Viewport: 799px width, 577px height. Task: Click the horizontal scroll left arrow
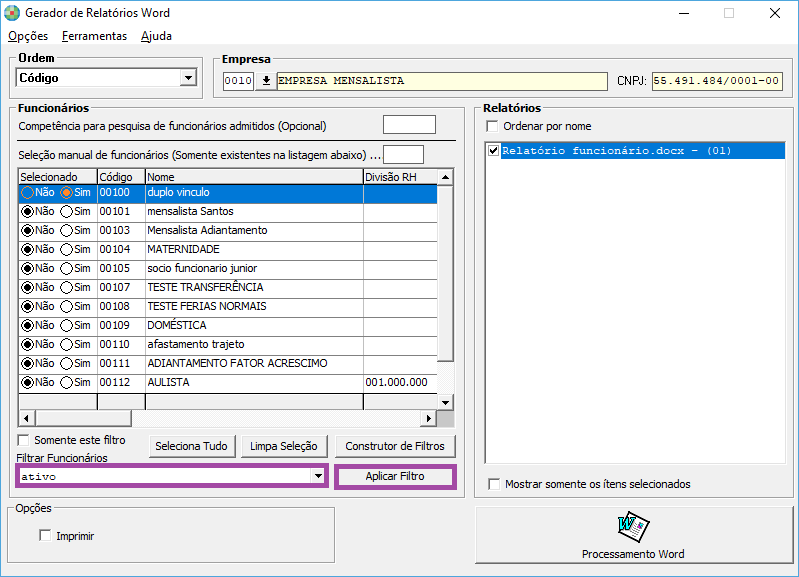coord(26,418)
